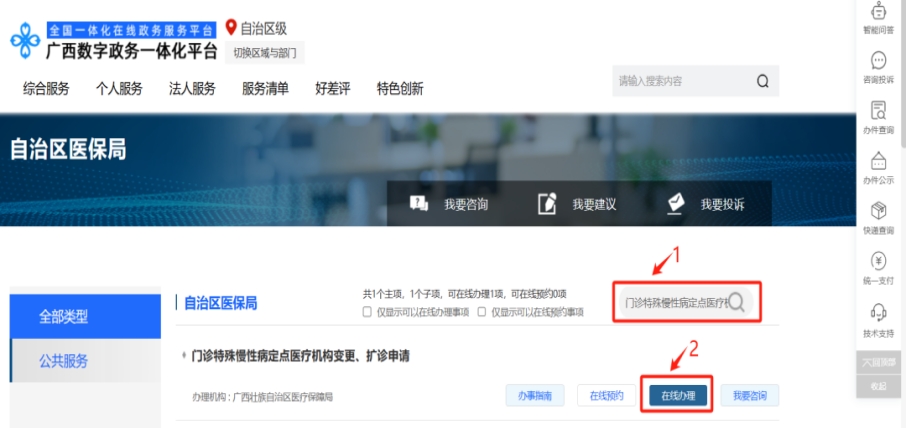Click the 统一支付 yen payment icon
This screenshot has width=907, height=428.
(879, 261)
